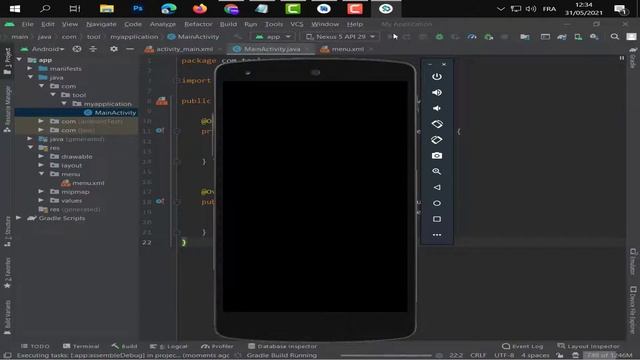Click Select Opened File target icon
Screen dimensions: 640x360
tap(77, 49)
